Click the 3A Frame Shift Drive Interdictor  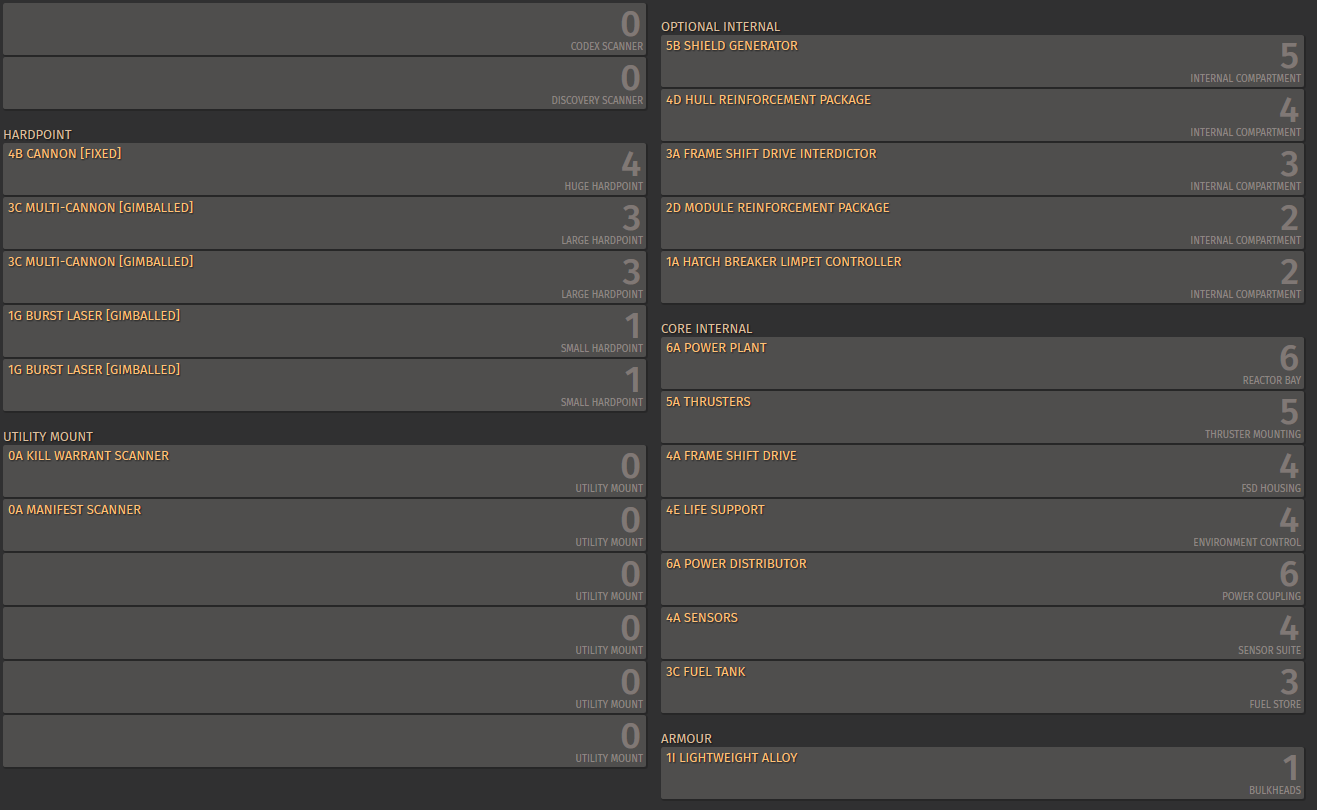(982, 169)
